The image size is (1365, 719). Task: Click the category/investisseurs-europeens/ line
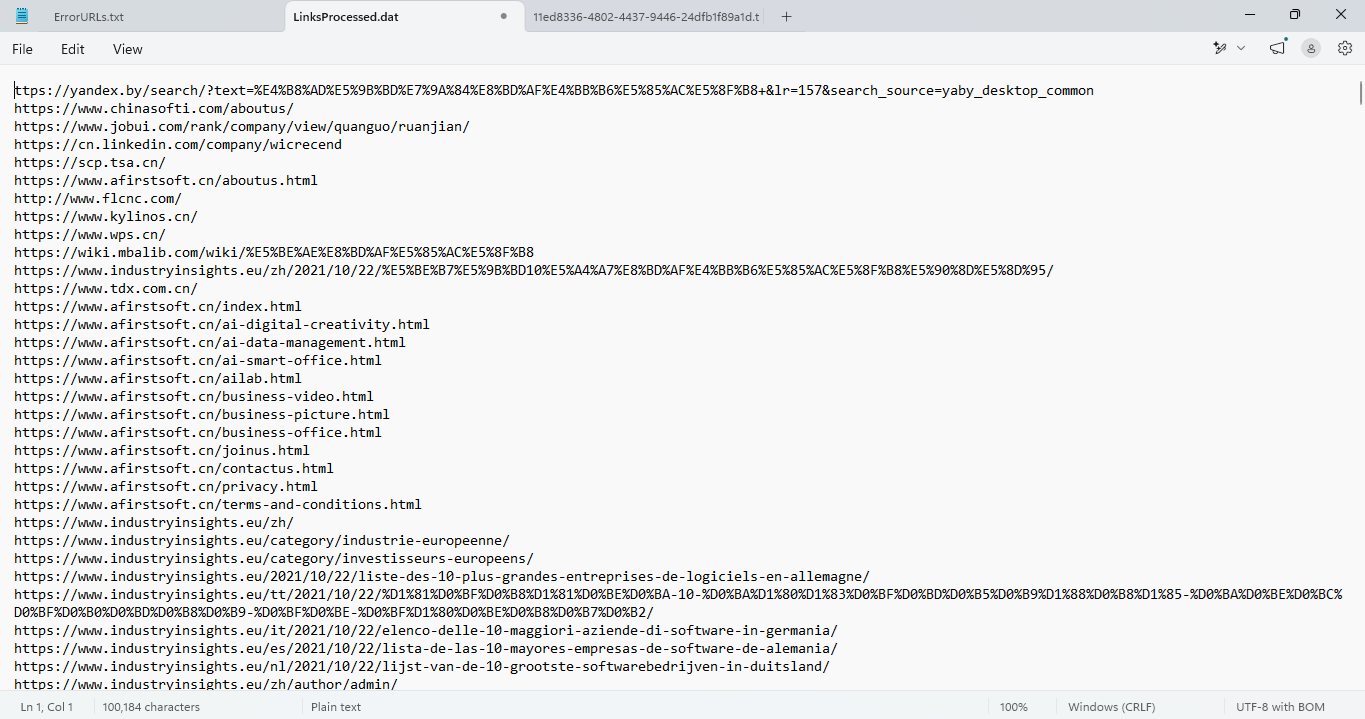point(274,558)
